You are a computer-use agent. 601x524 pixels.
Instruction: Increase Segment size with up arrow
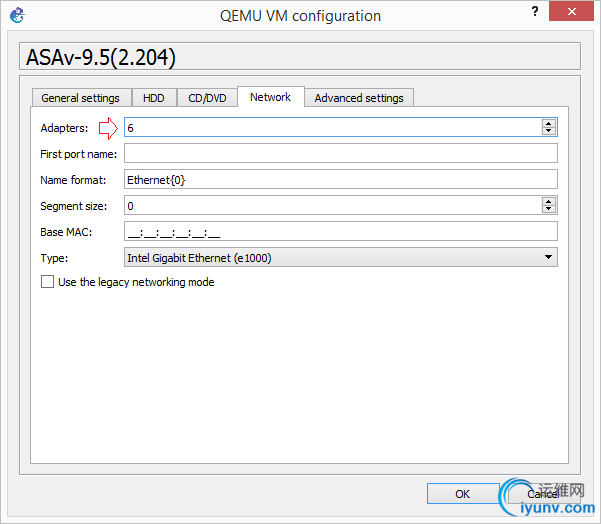pos(548,202)
